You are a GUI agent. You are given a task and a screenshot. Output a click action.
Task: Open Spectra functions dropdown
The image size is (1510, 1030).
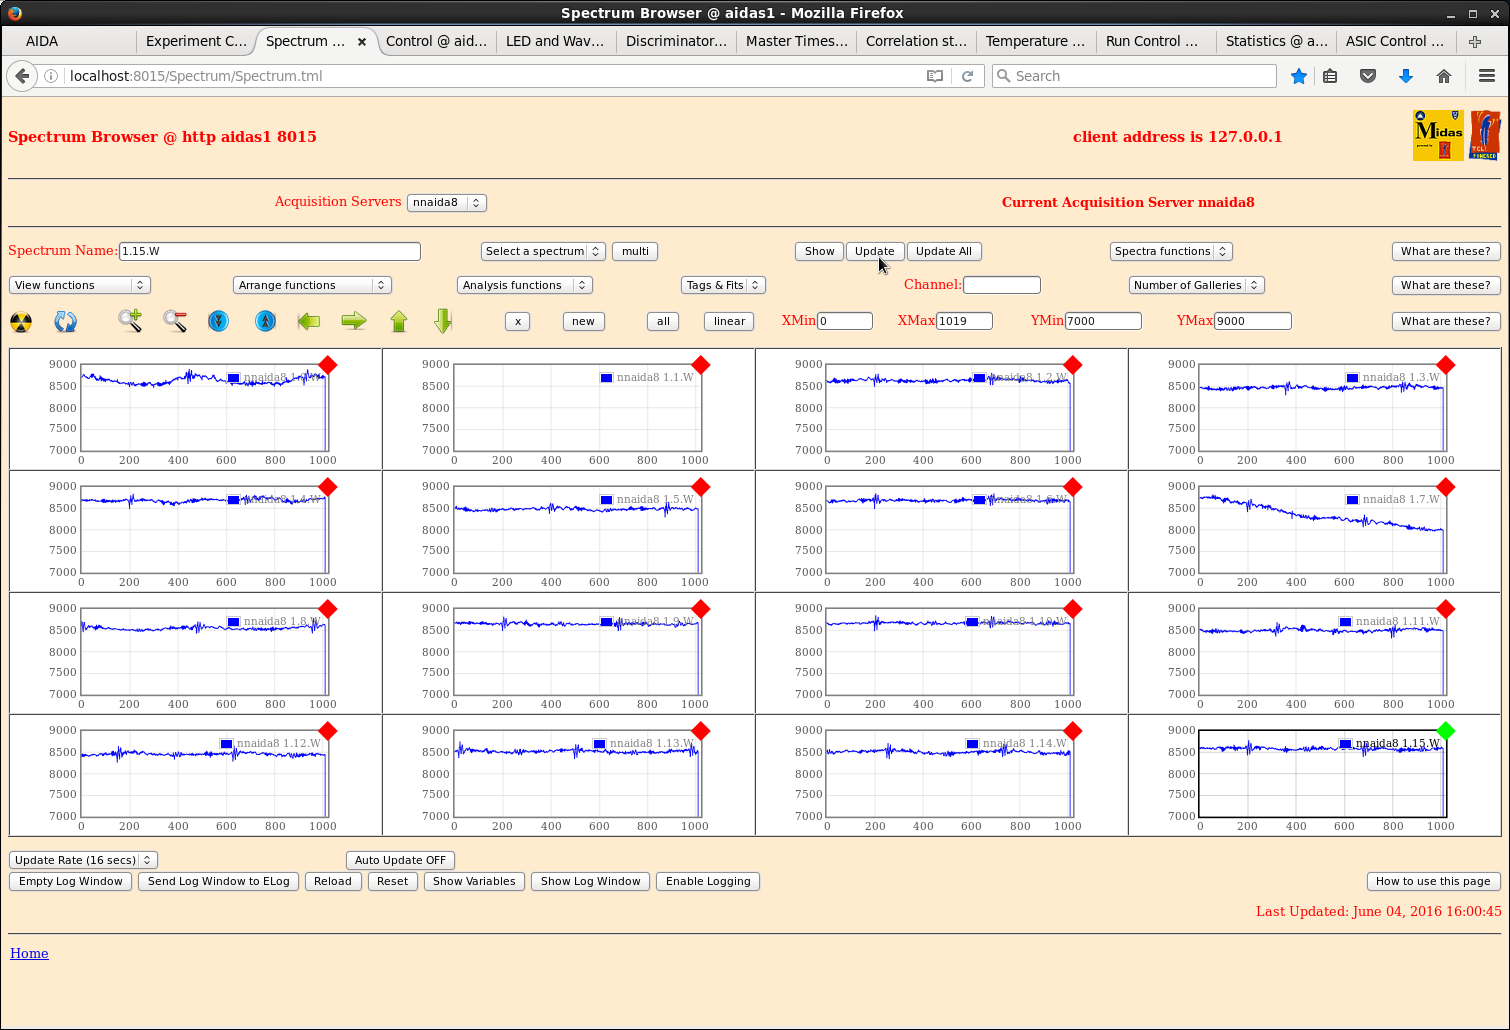point(1171,251)
